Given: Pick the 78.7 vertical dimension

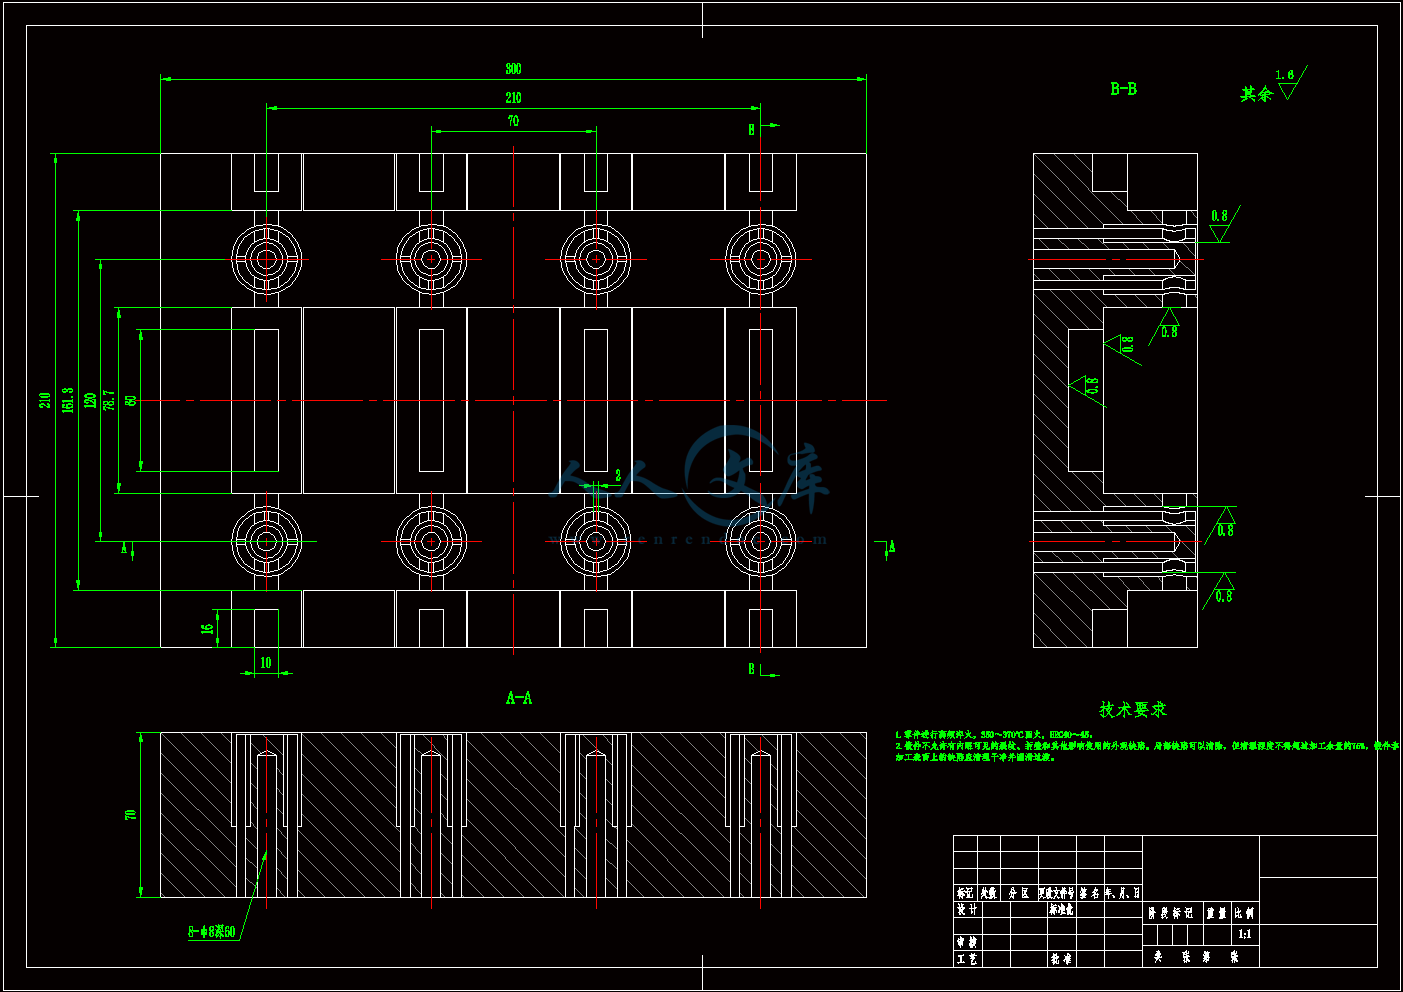Looking at the screenshot, I should click(x=109, y=400).
